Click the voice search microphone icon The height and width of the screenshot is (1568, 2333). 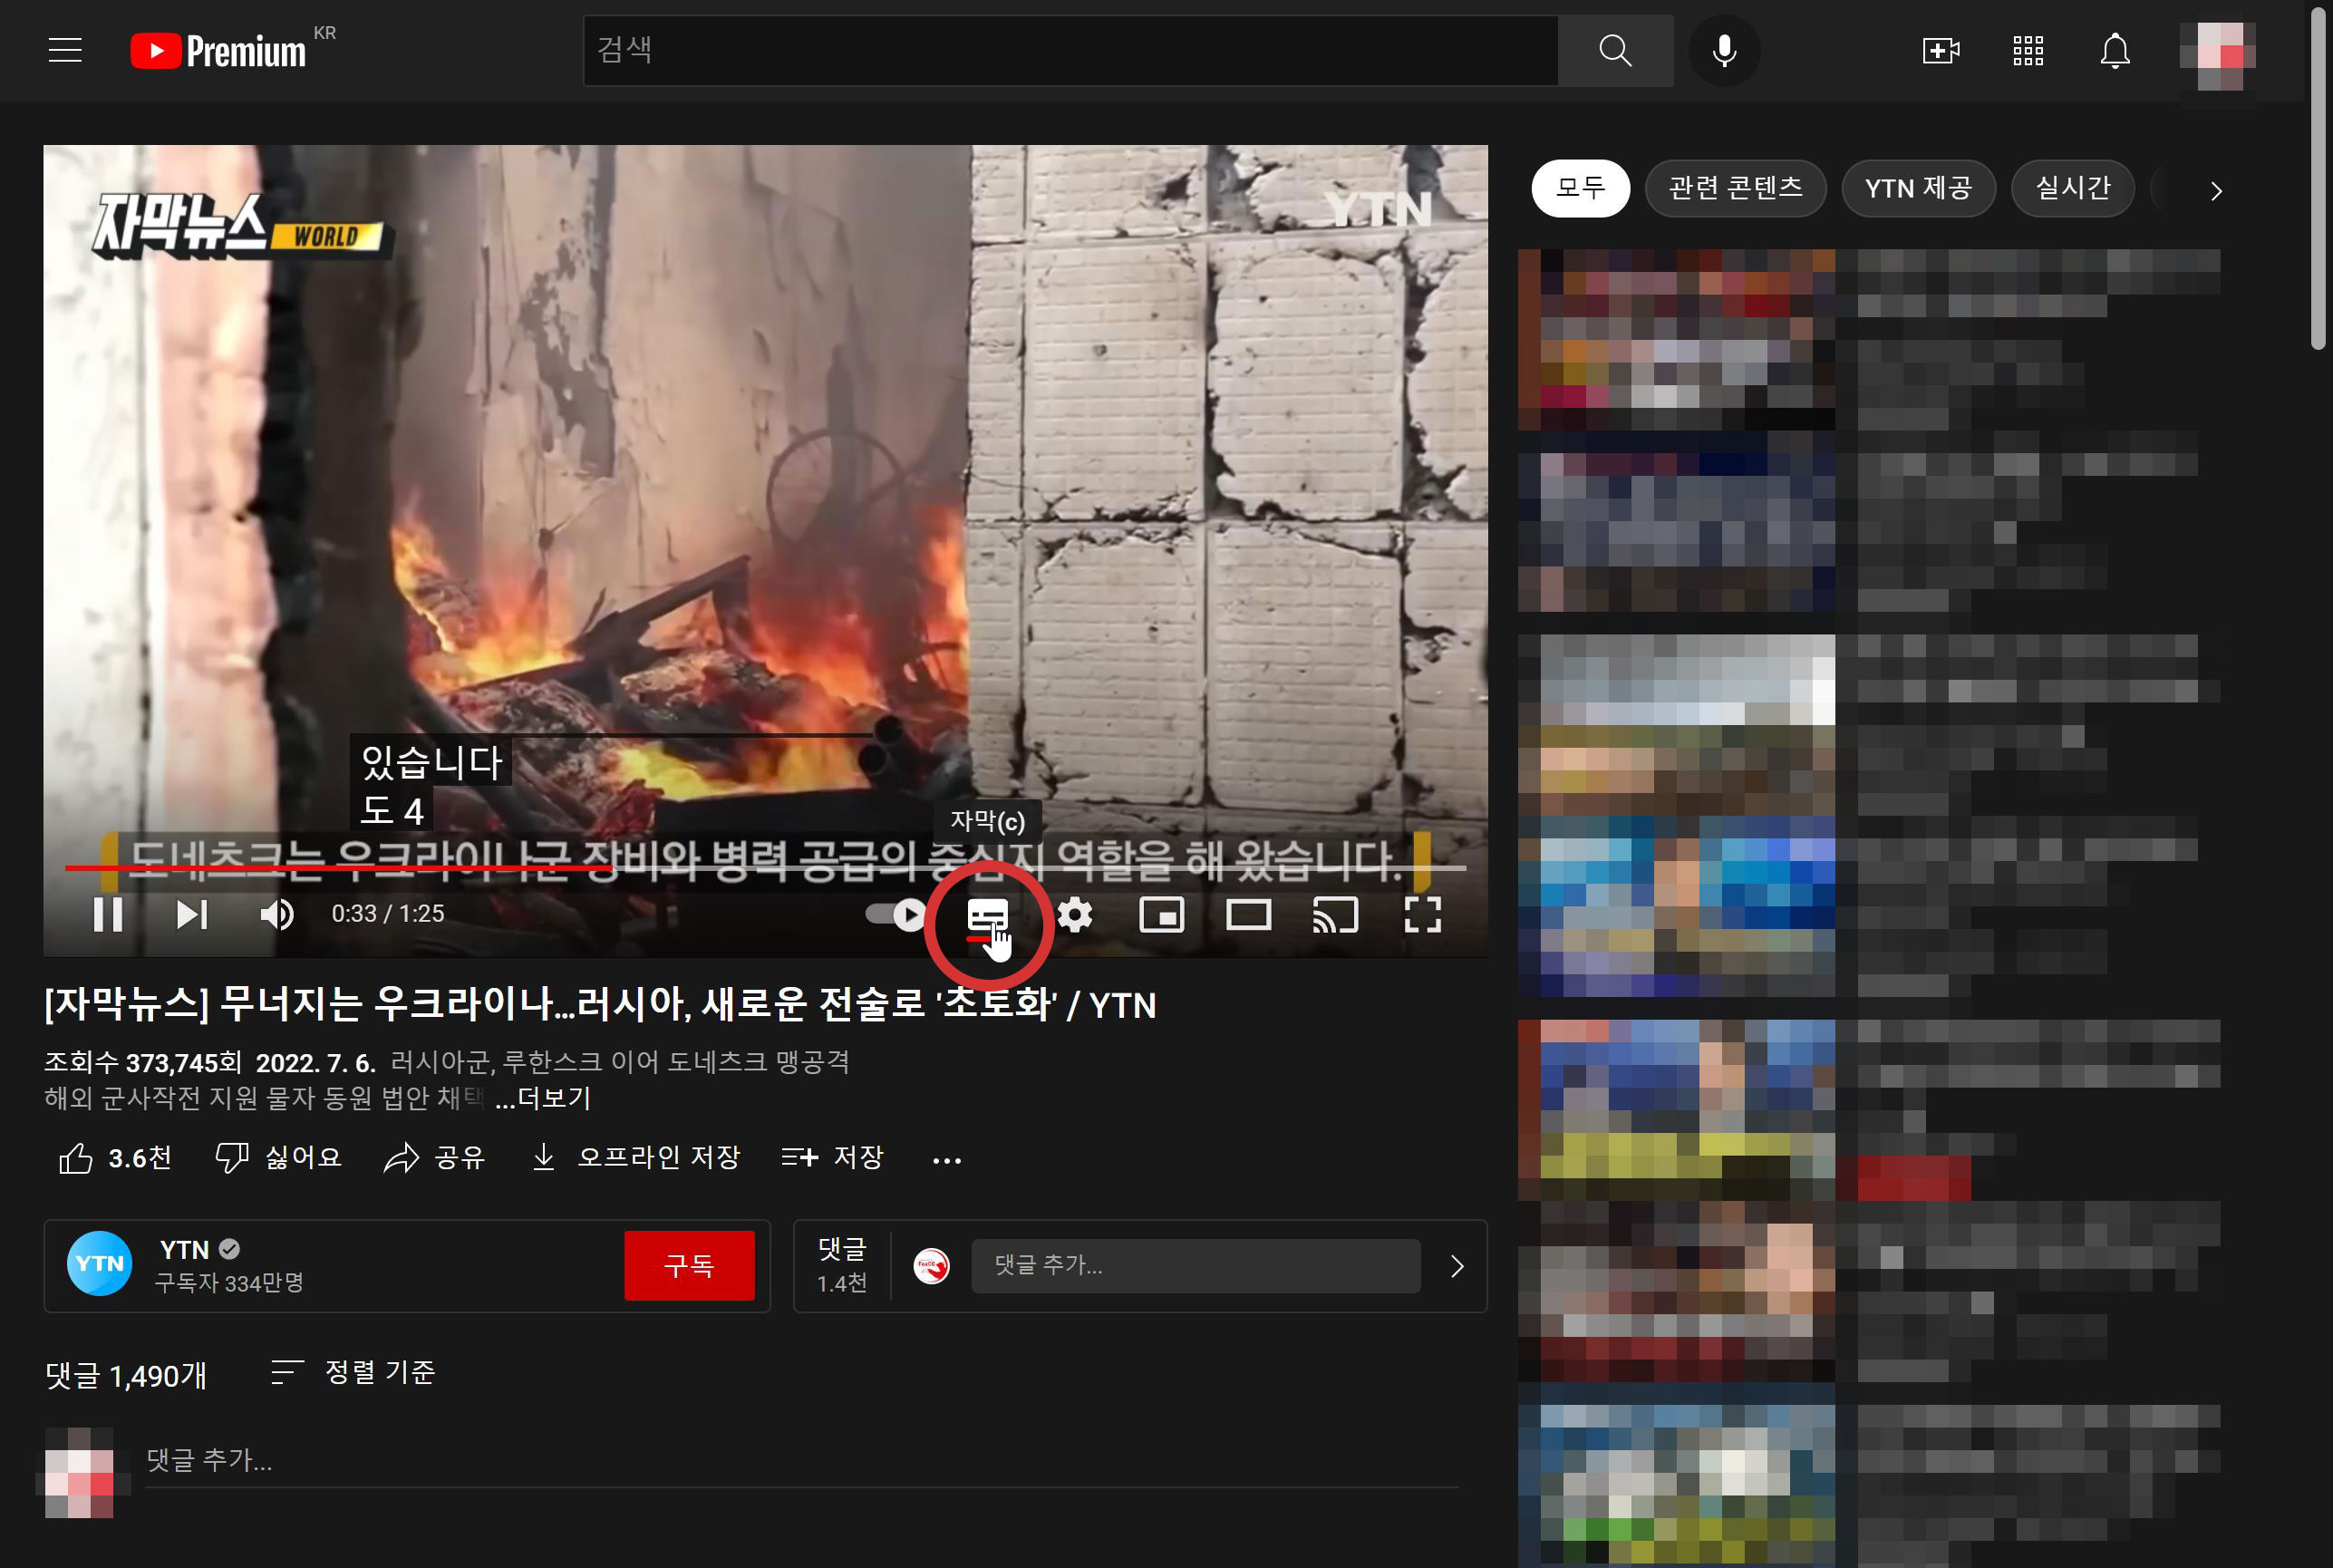[1723, 50]
